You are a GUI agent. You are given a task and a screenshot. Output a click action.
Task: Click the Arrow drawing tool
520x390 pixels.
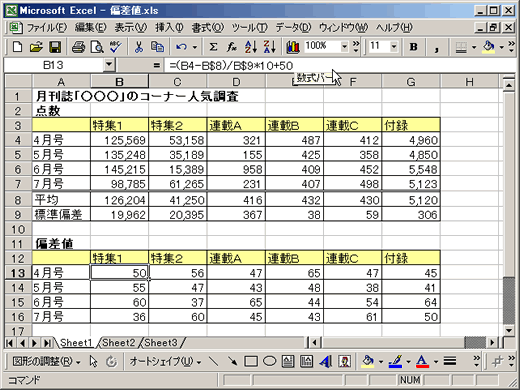232,361
